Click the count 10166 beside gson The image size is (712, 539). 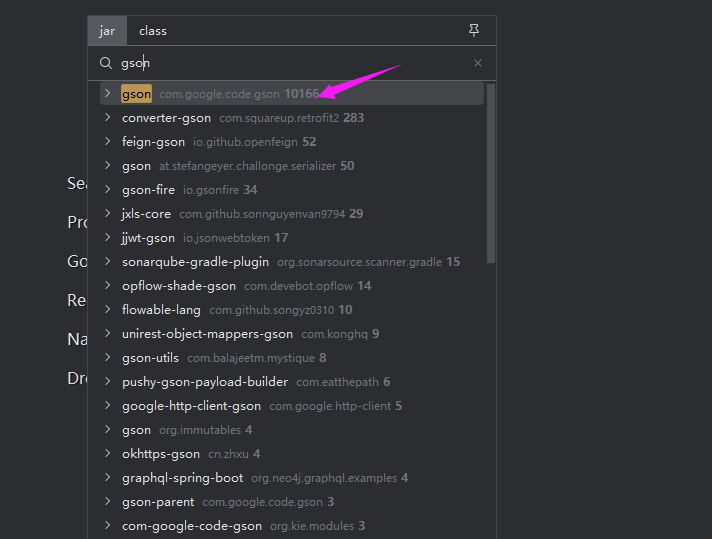(x=302, y=94)
